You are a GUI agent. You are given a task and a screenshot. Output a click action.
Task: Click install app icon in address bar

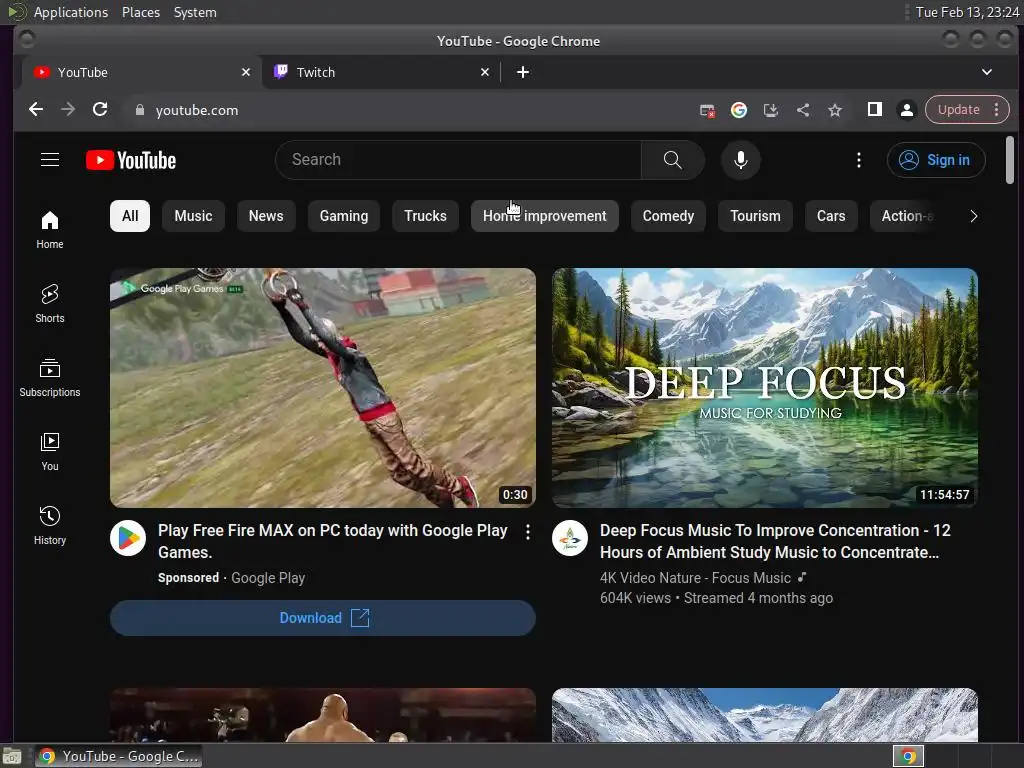click(x=771, y=110)
